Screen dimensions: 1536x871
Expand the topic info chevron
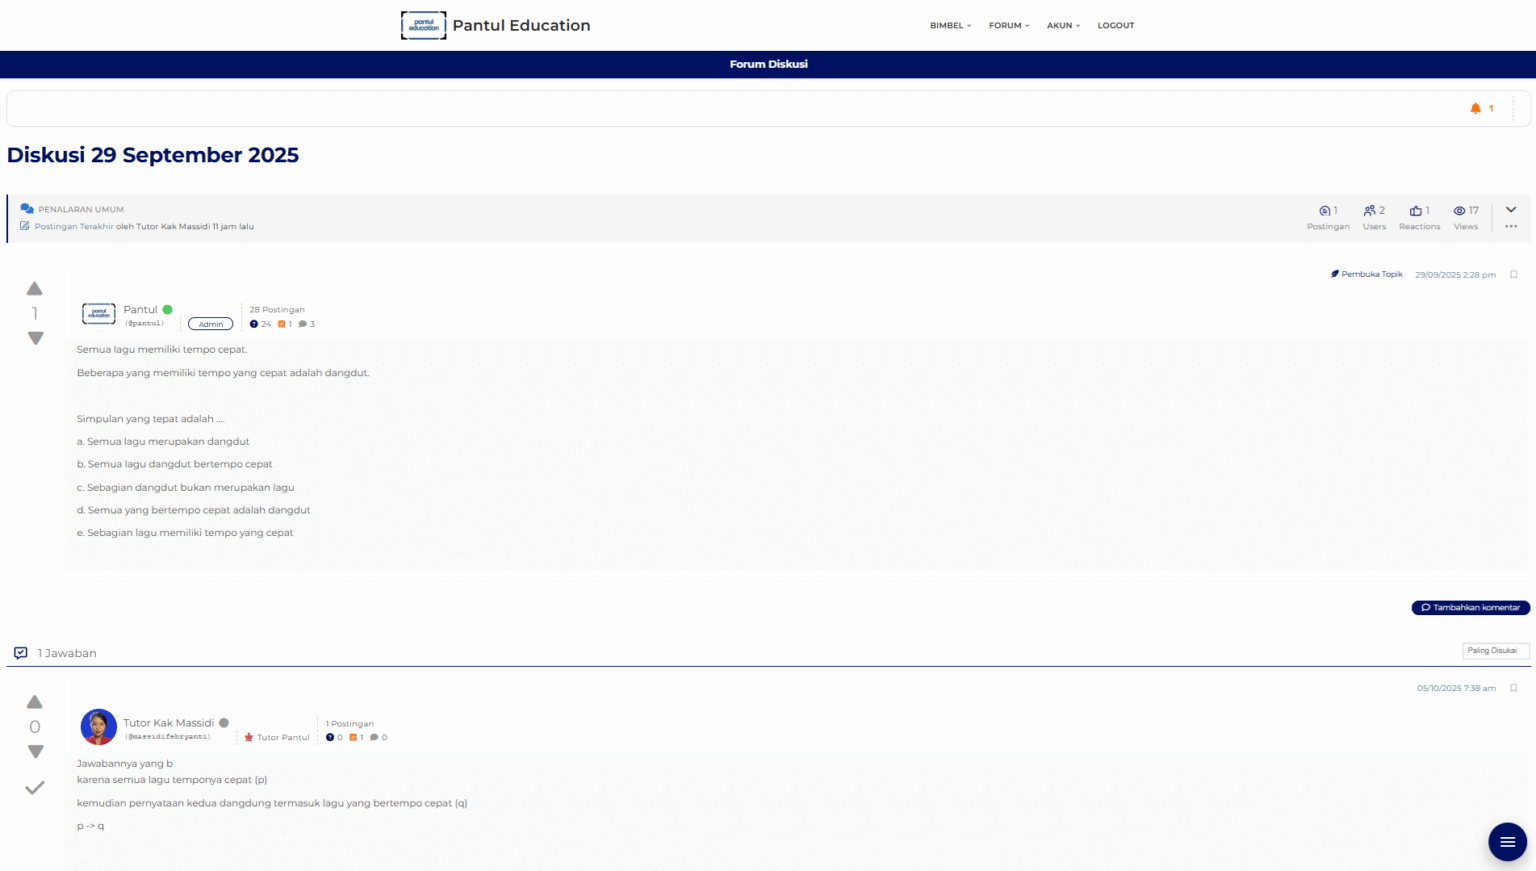(1511, 210)
